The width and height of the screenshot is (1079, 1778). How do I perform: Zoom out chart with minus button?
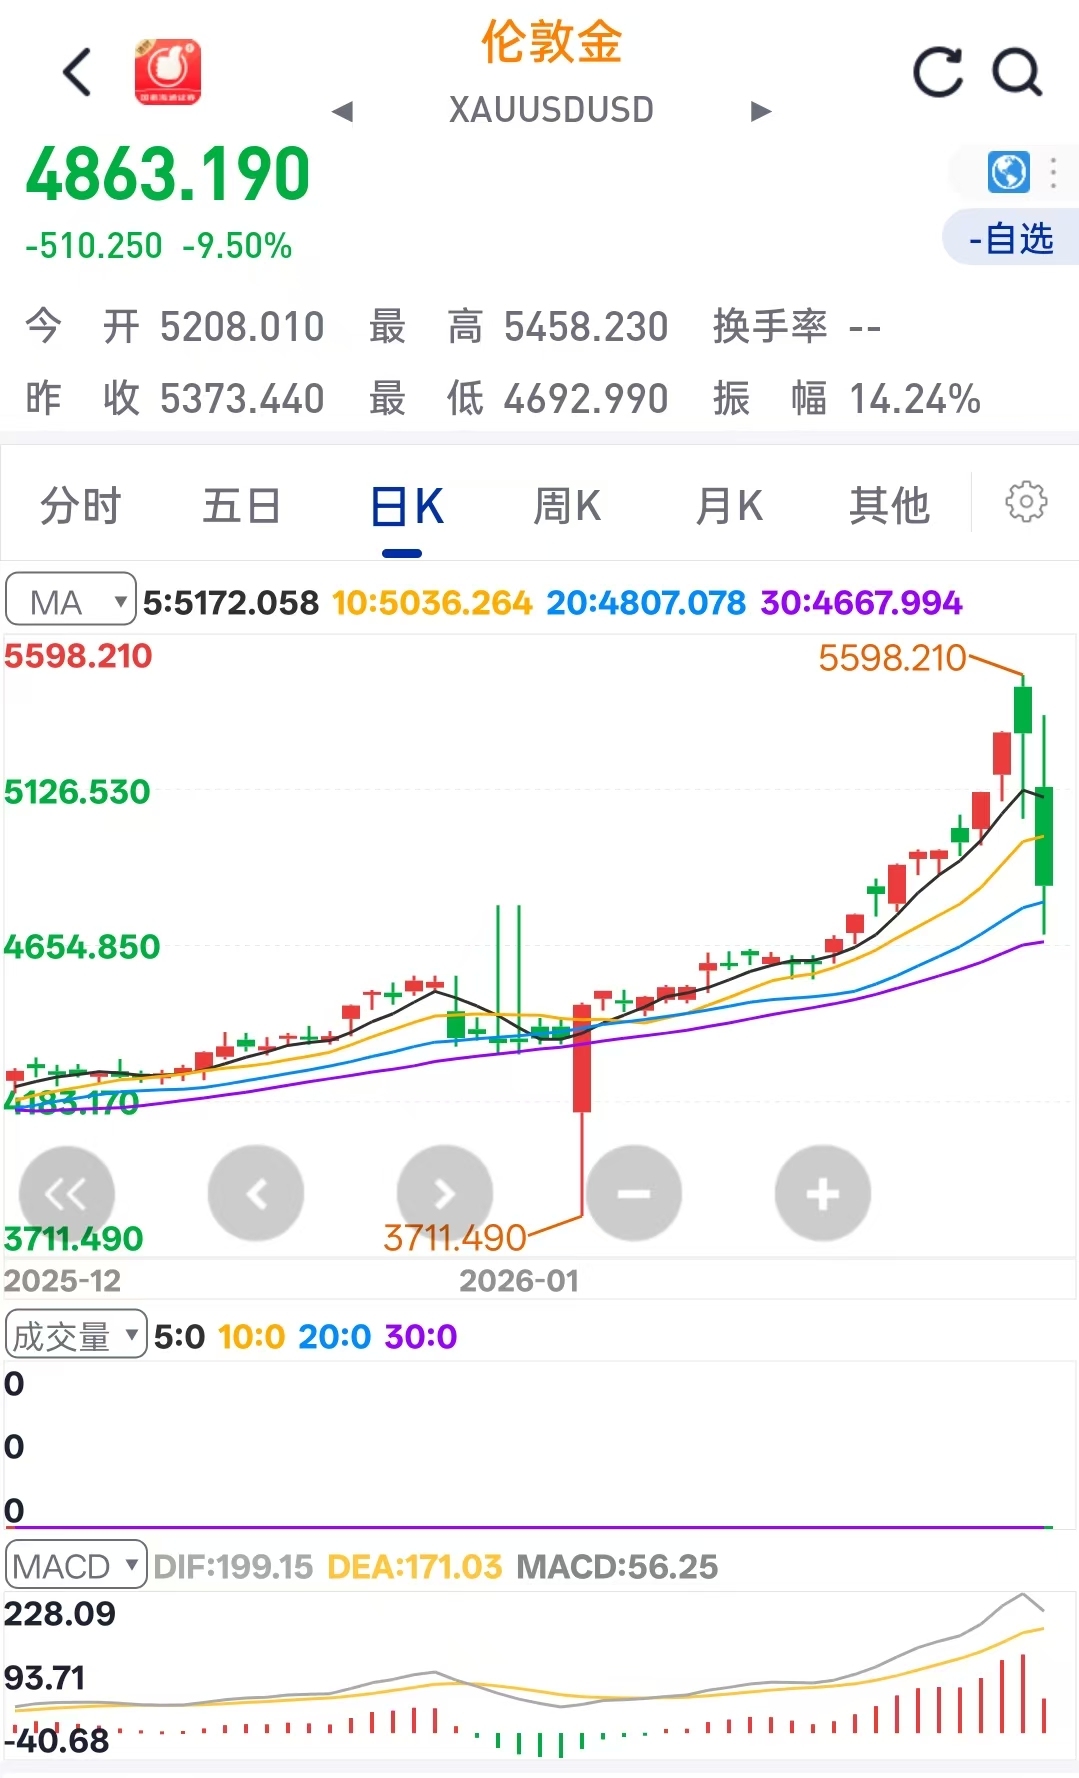point(634,1193)
